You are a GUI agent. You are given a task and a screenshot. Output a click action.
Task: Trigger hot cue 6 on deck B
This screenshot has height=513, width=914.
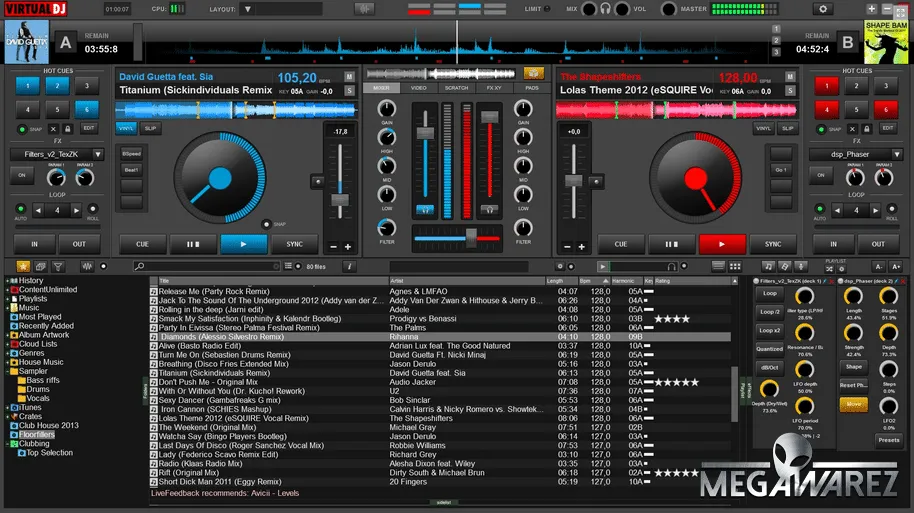tap(885, 109)
